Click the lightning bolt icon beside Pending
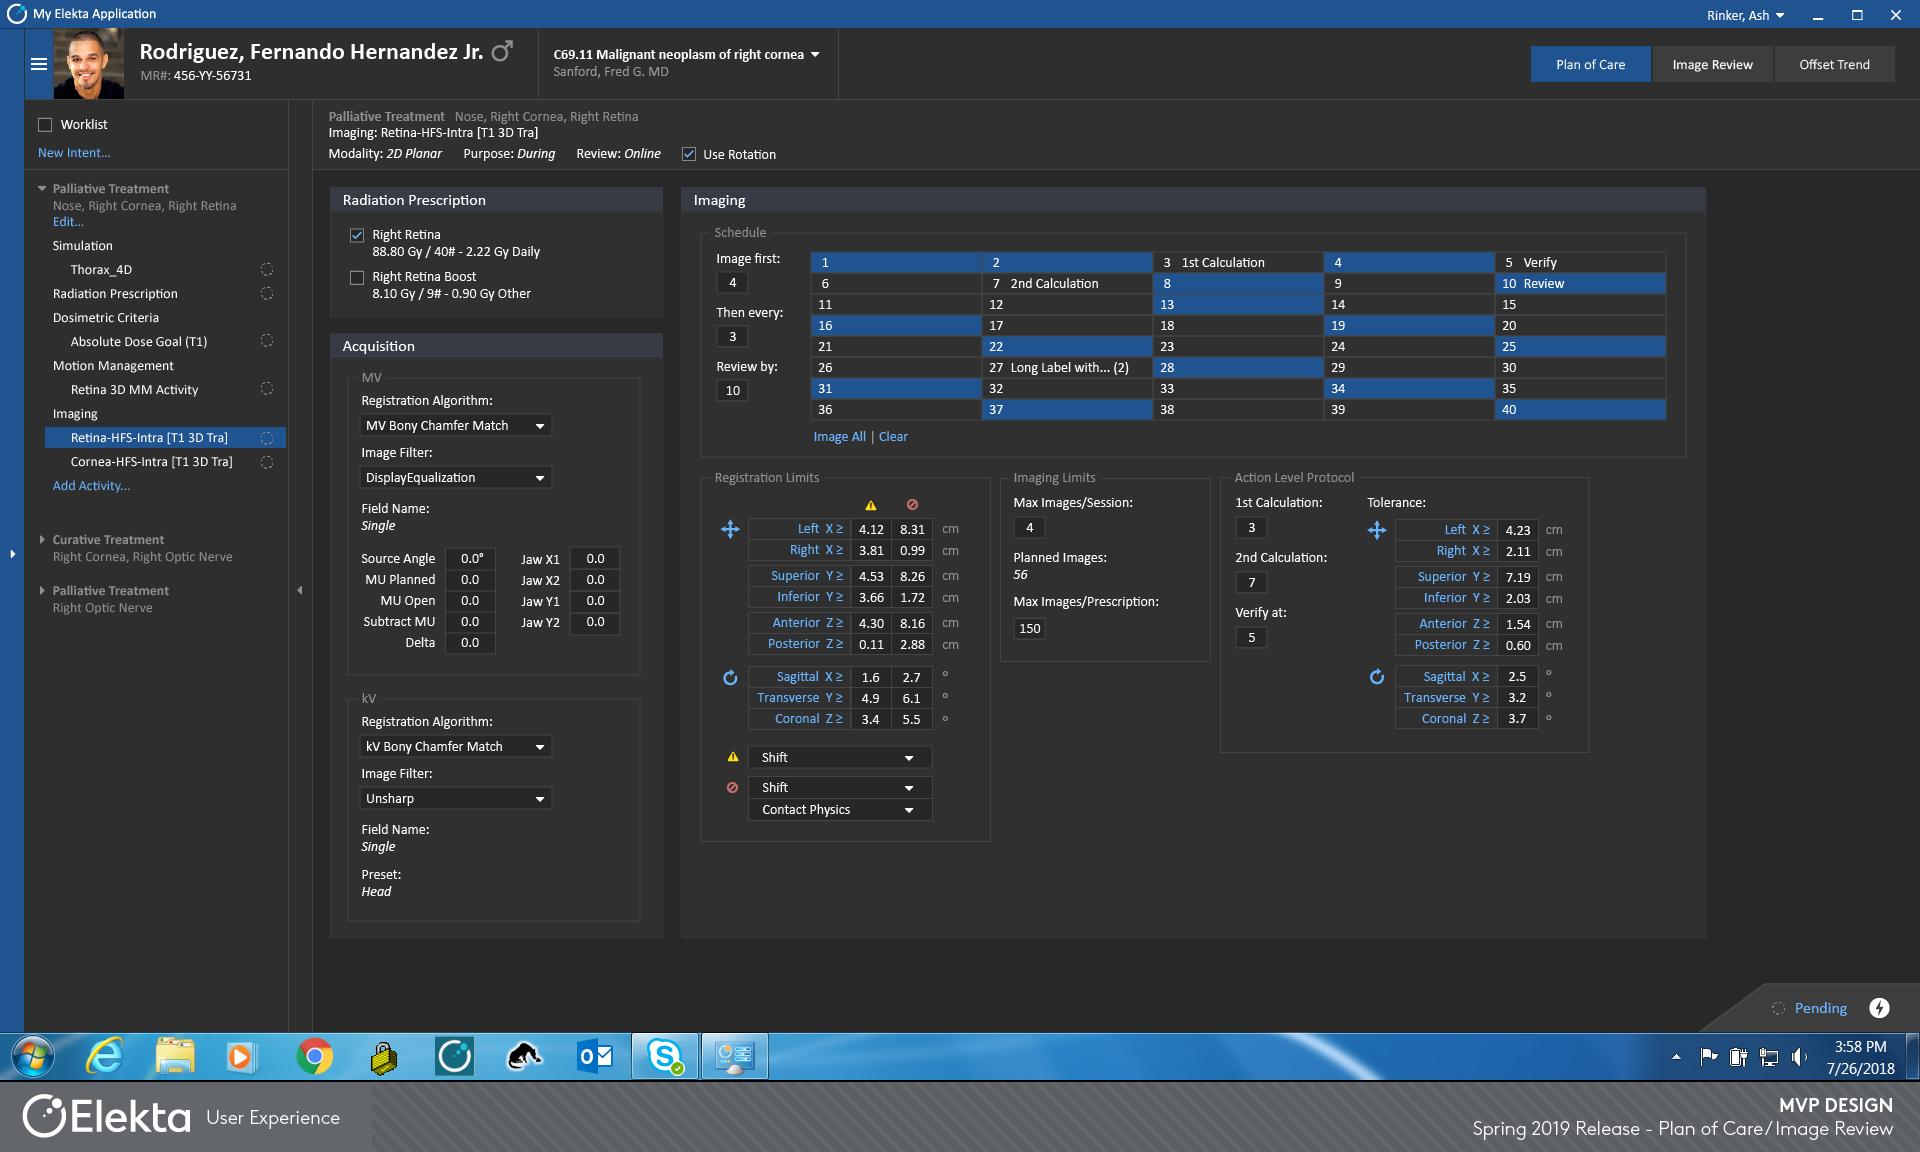This screenshot has height=1152, width=1920. click(1880, 1008)
